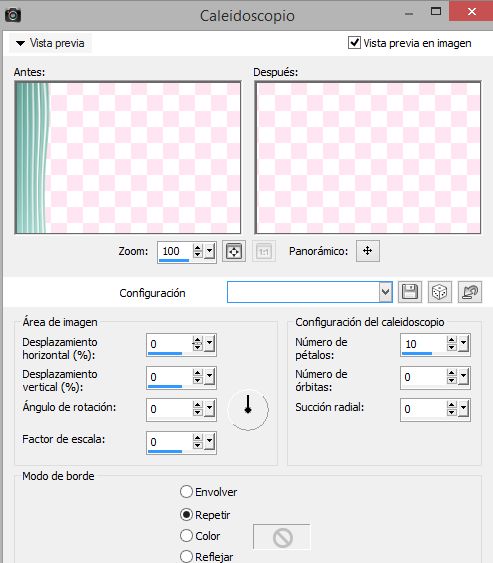Open the Zoom value slider dropdown arrow

(210, 251)
